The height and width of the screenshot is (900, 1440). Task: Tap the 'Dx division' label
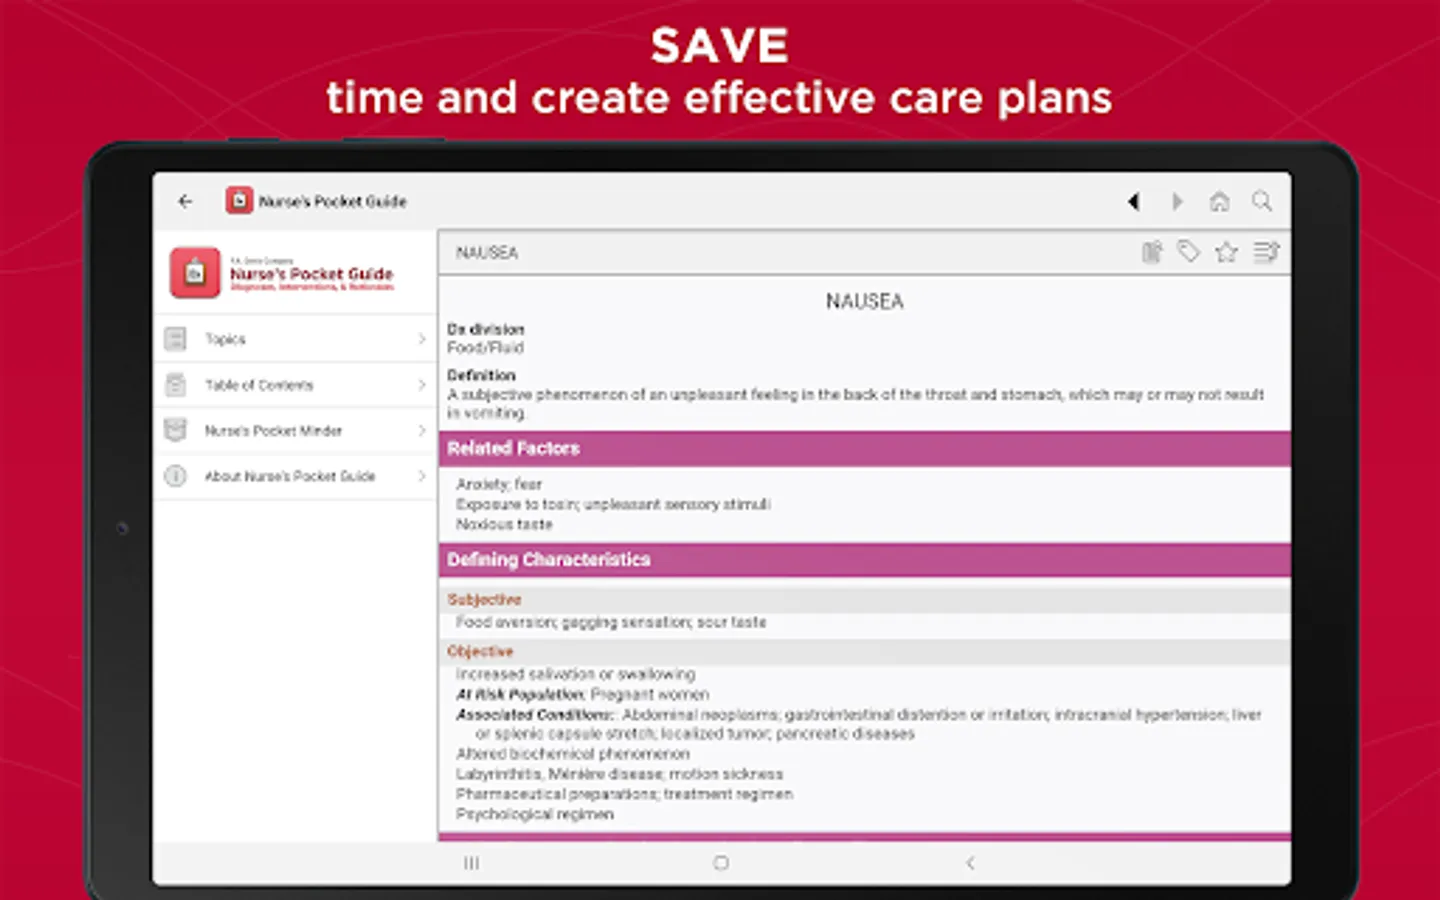click(x=486, y=329)
